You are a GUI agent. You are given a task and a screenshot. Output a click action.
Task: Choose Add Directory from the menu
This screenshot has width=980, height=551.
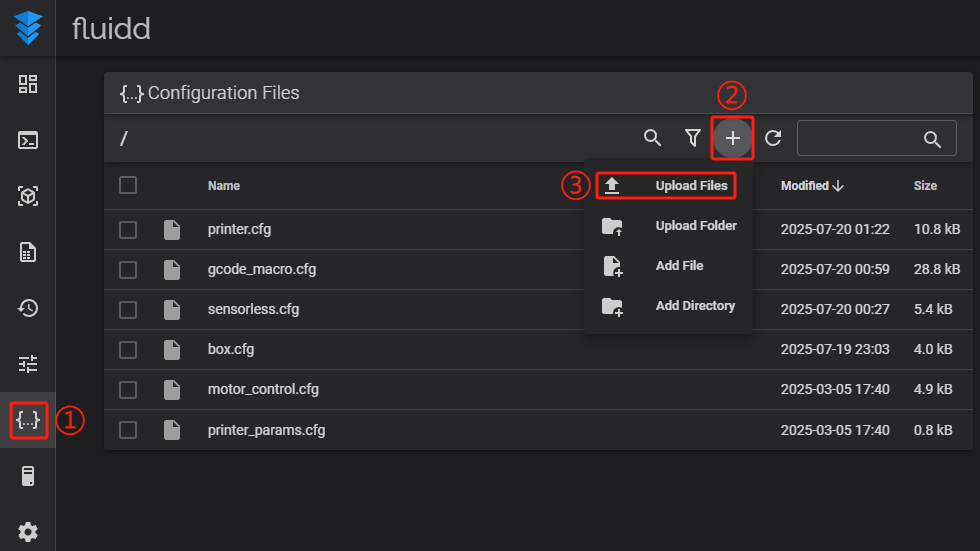coord(694,306)
